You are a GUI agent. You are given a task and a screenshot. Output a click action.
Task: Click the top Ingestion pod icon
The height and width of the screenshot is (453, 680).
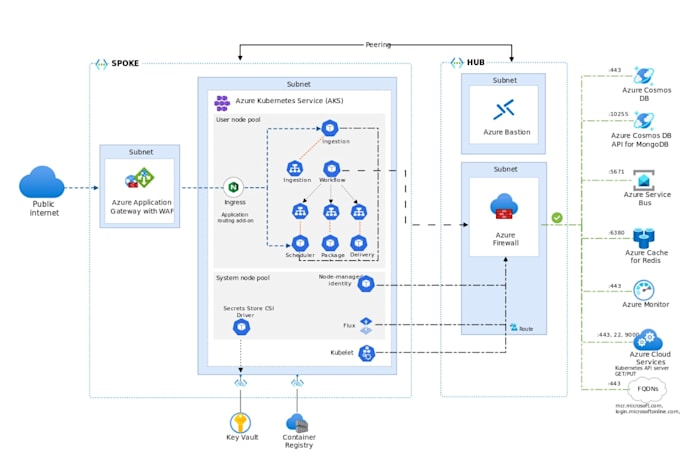330,128
